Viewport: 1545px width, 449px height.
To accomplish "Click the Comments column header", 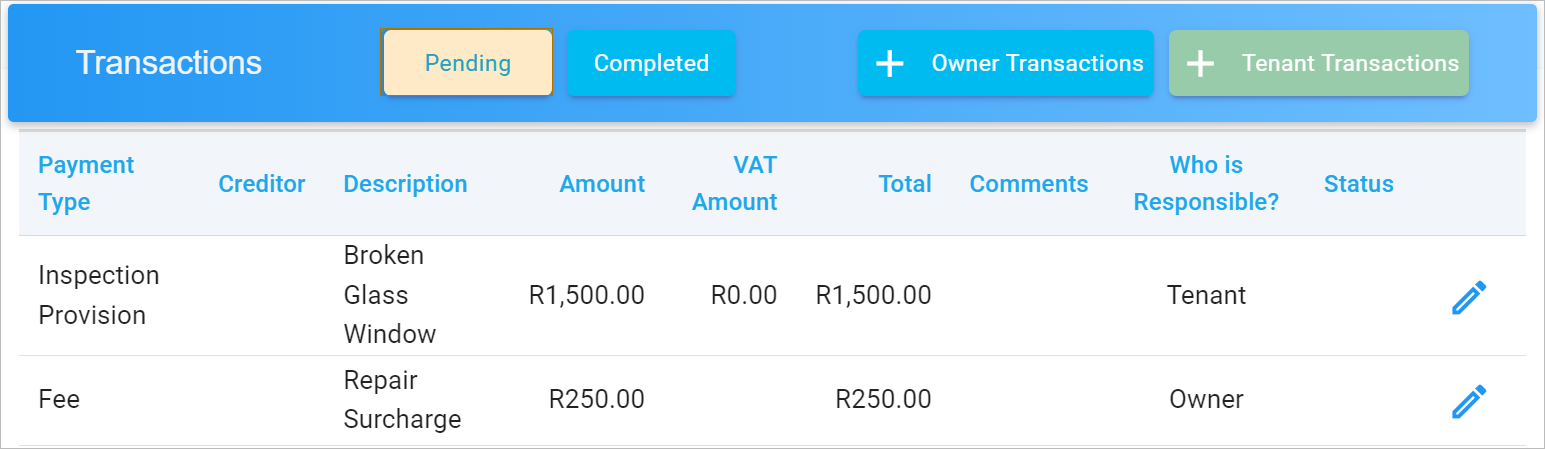I will pyautogui.click(x=1029, y=184).
